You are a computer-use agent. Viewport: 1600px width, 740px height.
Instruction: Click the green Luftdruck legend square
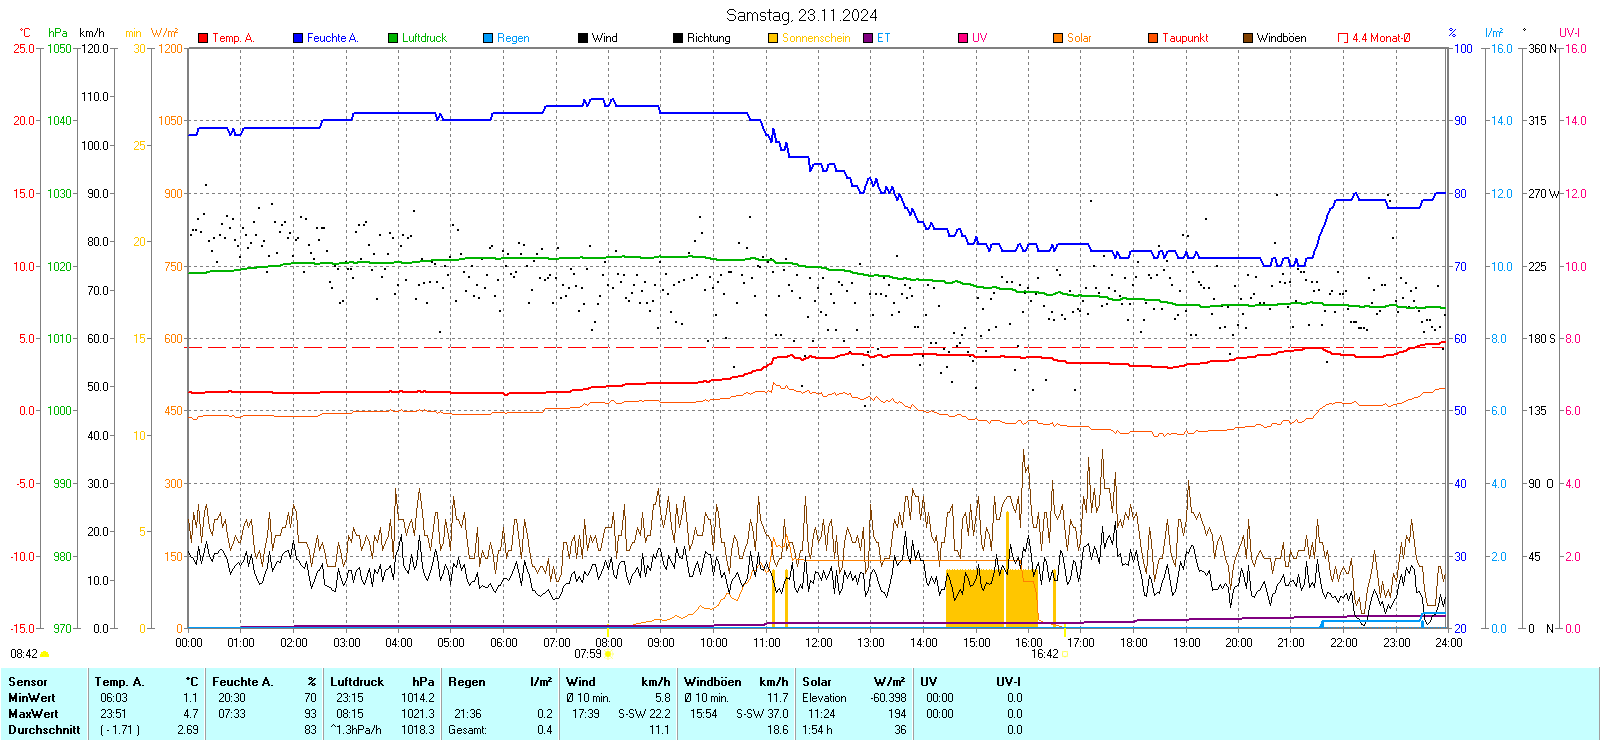pyautogui.click(x=393, y=38)
